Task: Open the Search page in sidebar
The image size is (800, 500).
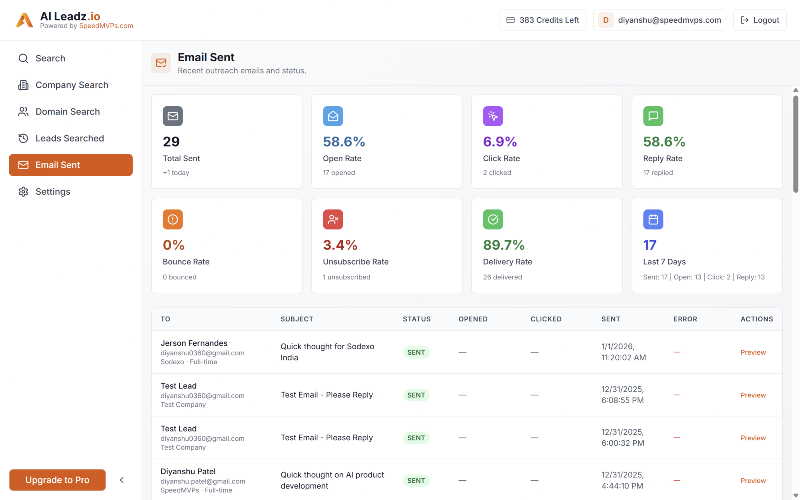Action: pyautogui.click(x=50, y=58)
